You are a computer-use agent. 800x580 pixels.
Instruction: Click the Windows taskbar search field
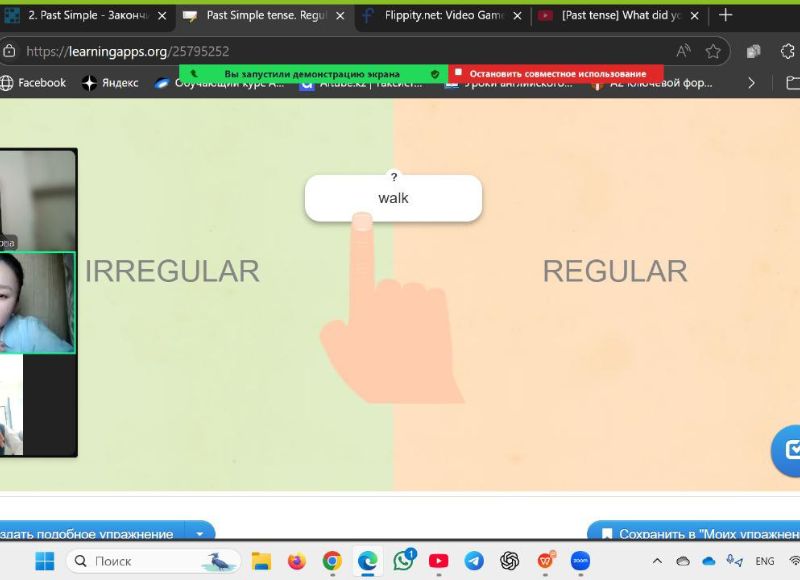(150, 561)
